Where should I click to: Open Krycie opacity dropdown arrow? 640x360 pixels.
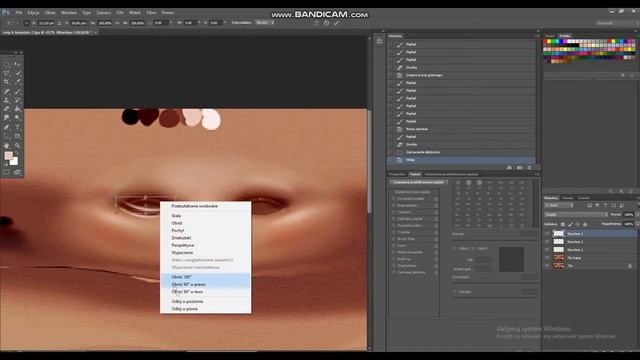pyautogui.click(x=637, y=215)
